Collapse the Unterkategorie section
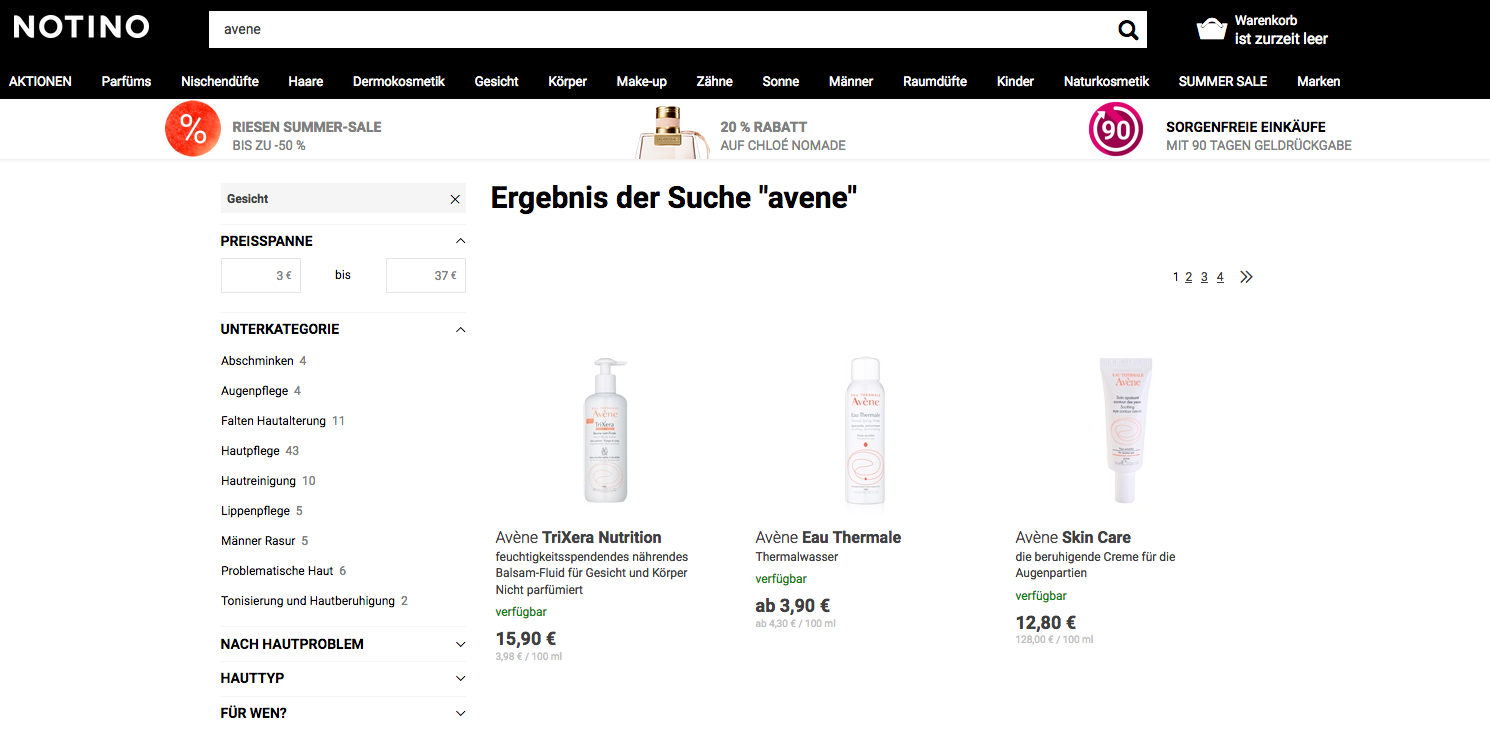 point(460,329)
